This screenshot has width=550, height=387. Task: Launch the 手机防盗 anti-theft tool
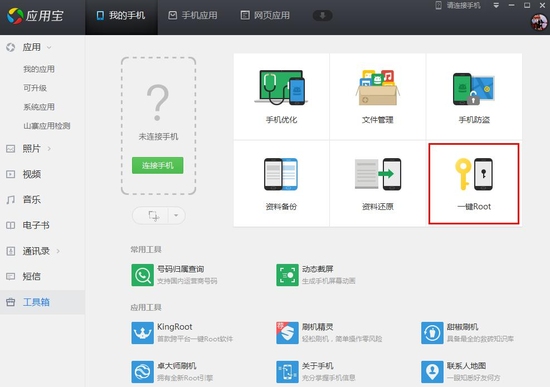tap(474, 96)
